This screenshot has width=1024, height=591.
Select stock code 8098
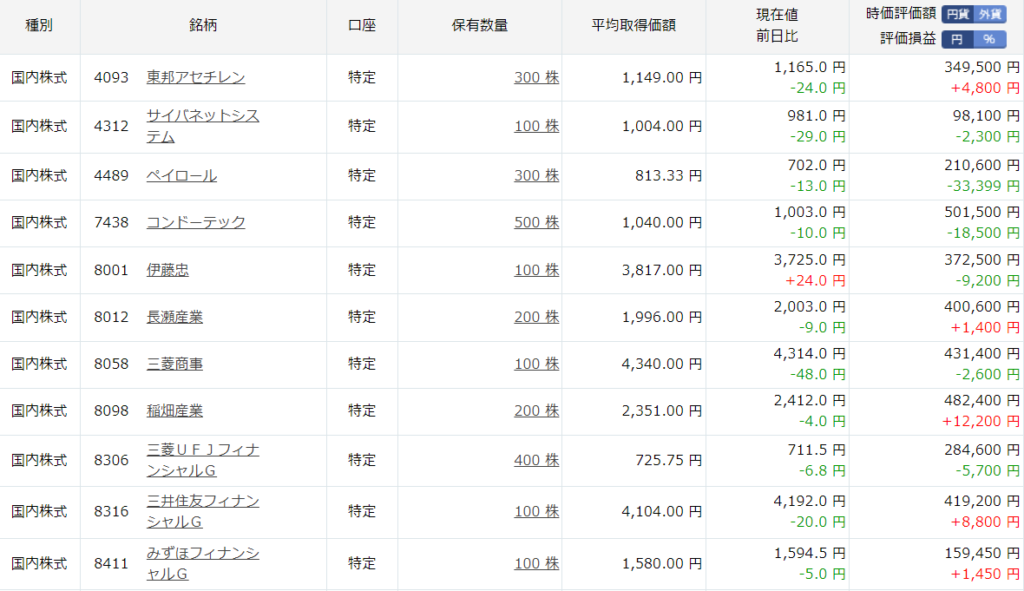click(111, 411)
